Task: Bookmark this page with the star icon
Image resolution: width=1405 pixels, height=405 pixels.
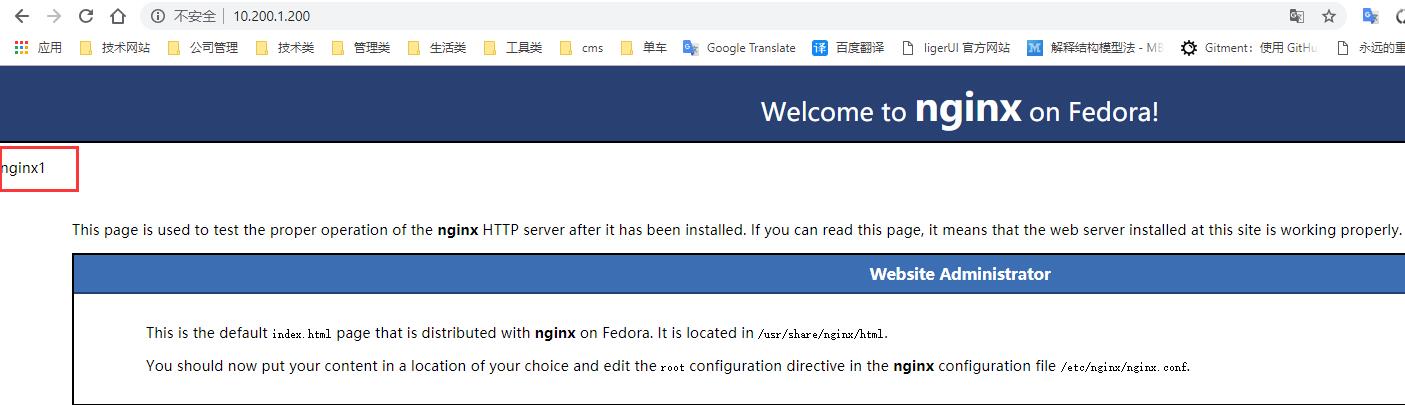Action: point(1329,16)
